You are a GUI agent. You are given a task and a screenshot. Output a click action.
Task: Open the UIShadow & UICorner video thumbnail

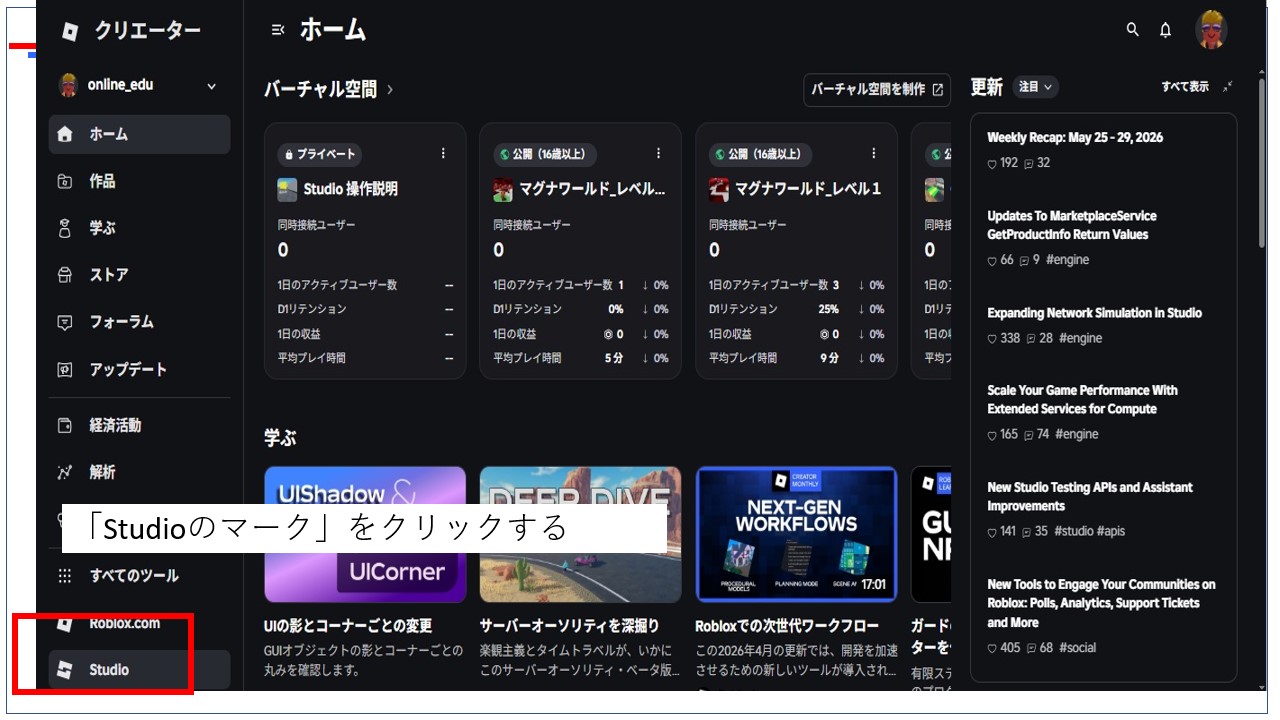click(x=365, y=534)
